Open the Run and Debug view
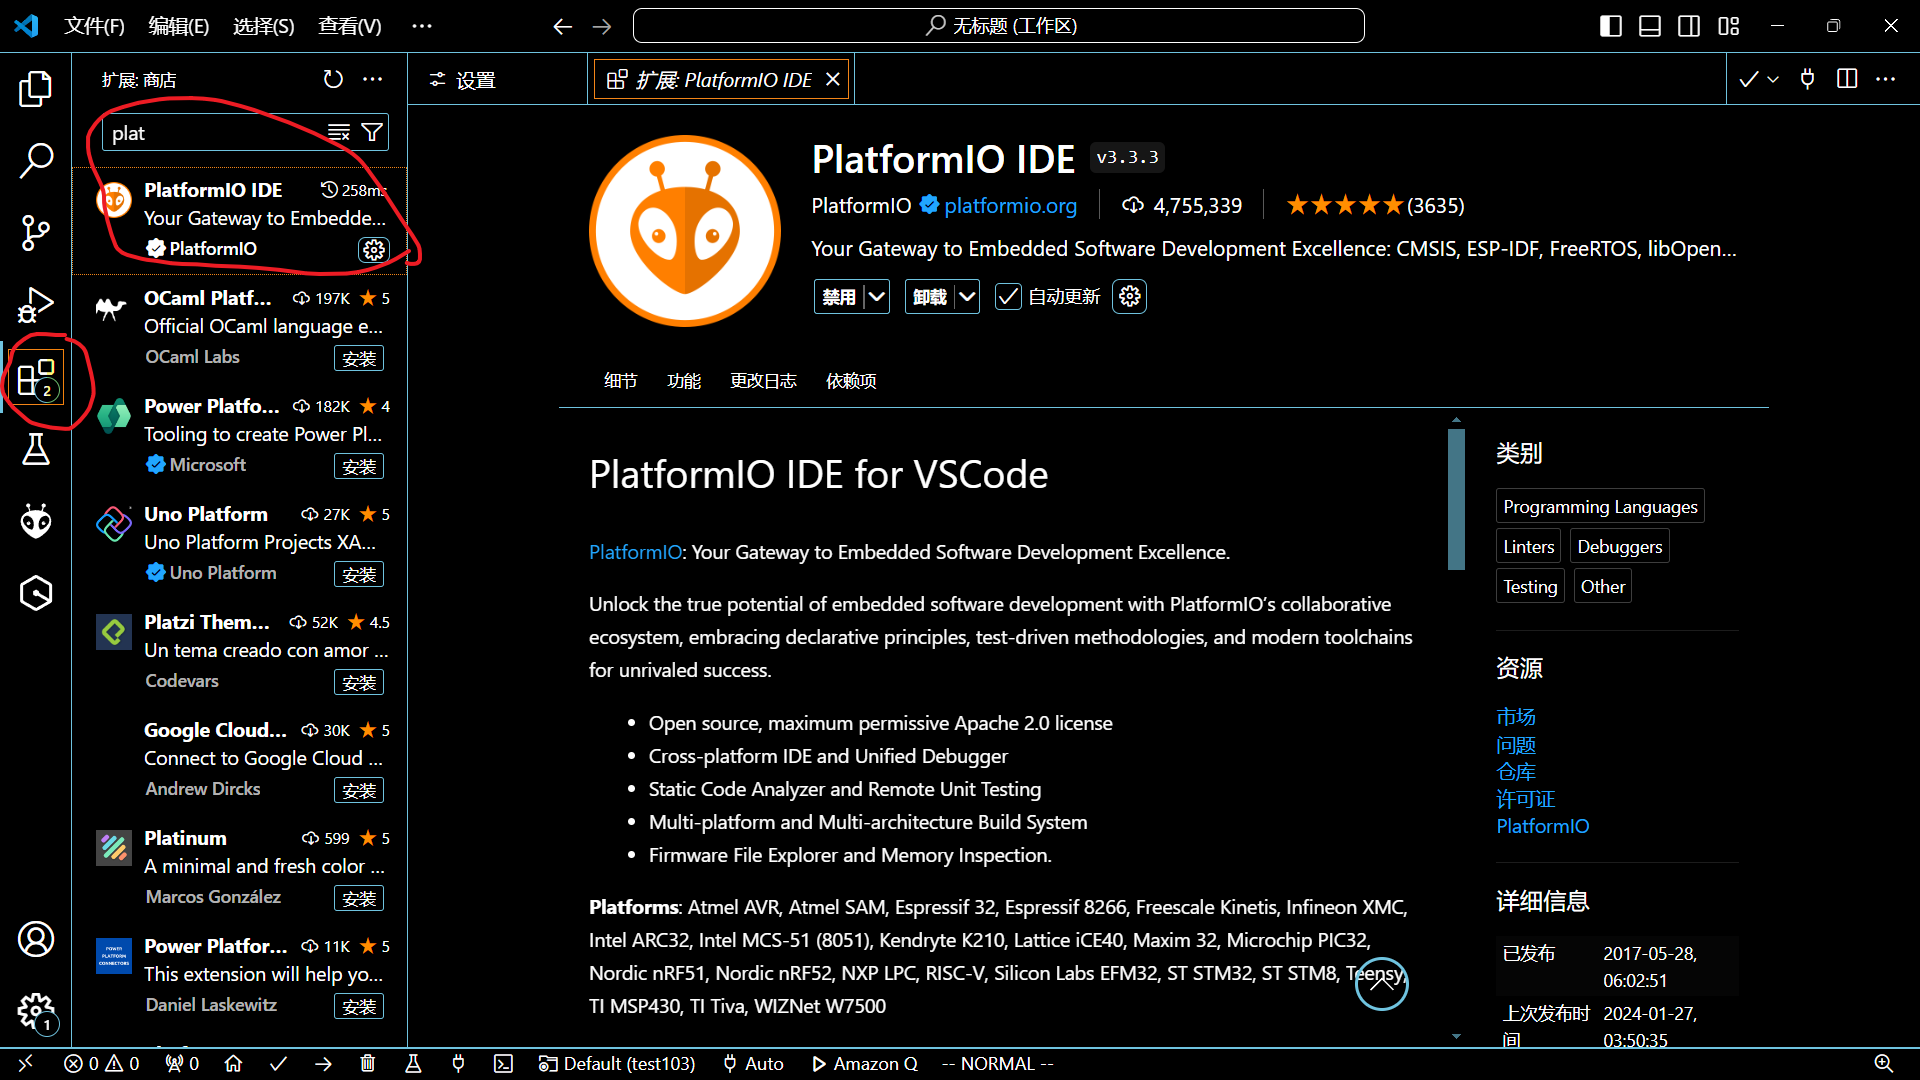1920x1080 pixels. tap(36, 305)
